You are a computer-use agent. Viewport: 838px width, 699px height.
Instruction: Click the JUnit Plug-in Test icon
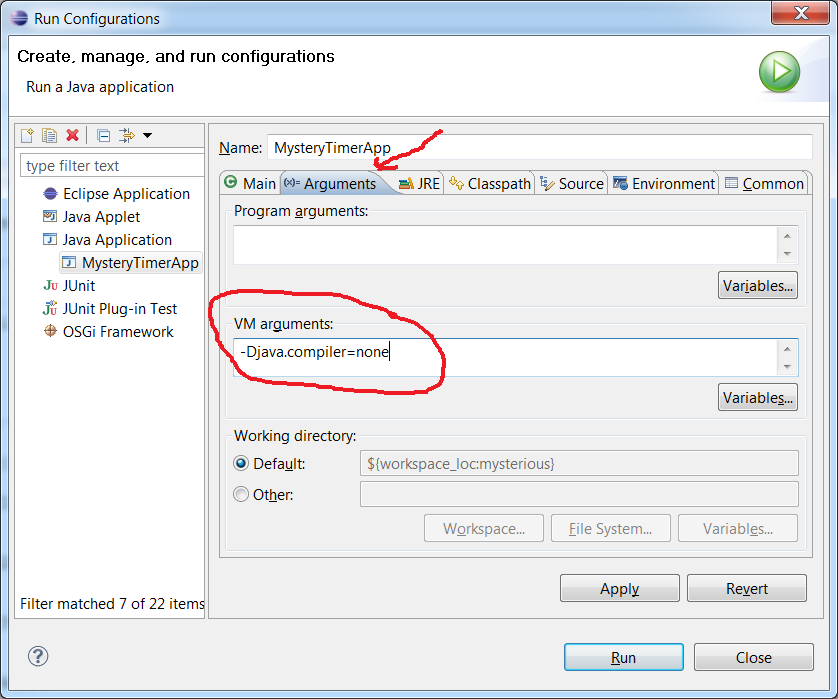50,308
